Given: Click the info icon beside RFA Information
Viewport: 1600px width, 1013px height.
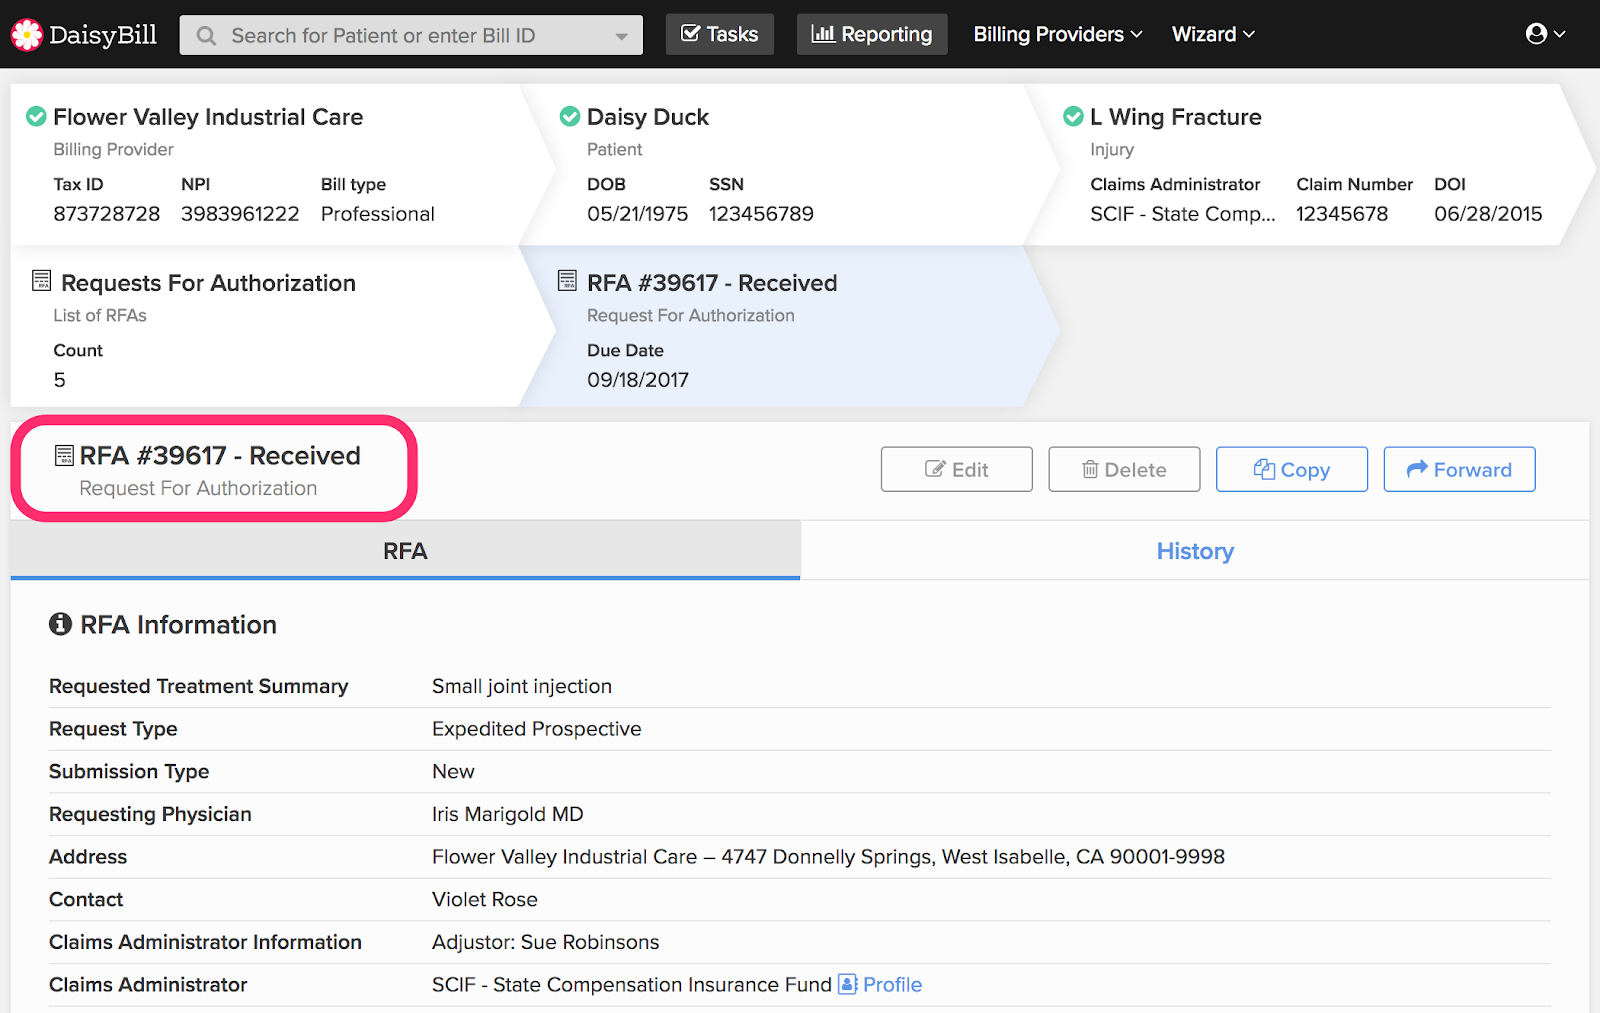Looking at the screenshot, I should coord(61,624).
